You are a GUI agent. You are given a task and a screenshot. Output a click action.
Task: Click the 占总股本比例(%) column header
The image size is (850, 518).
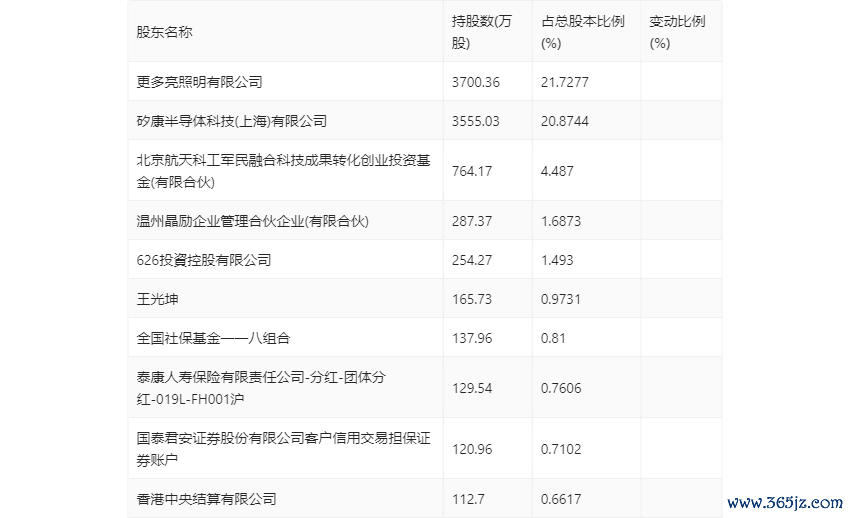click(583, 33)
